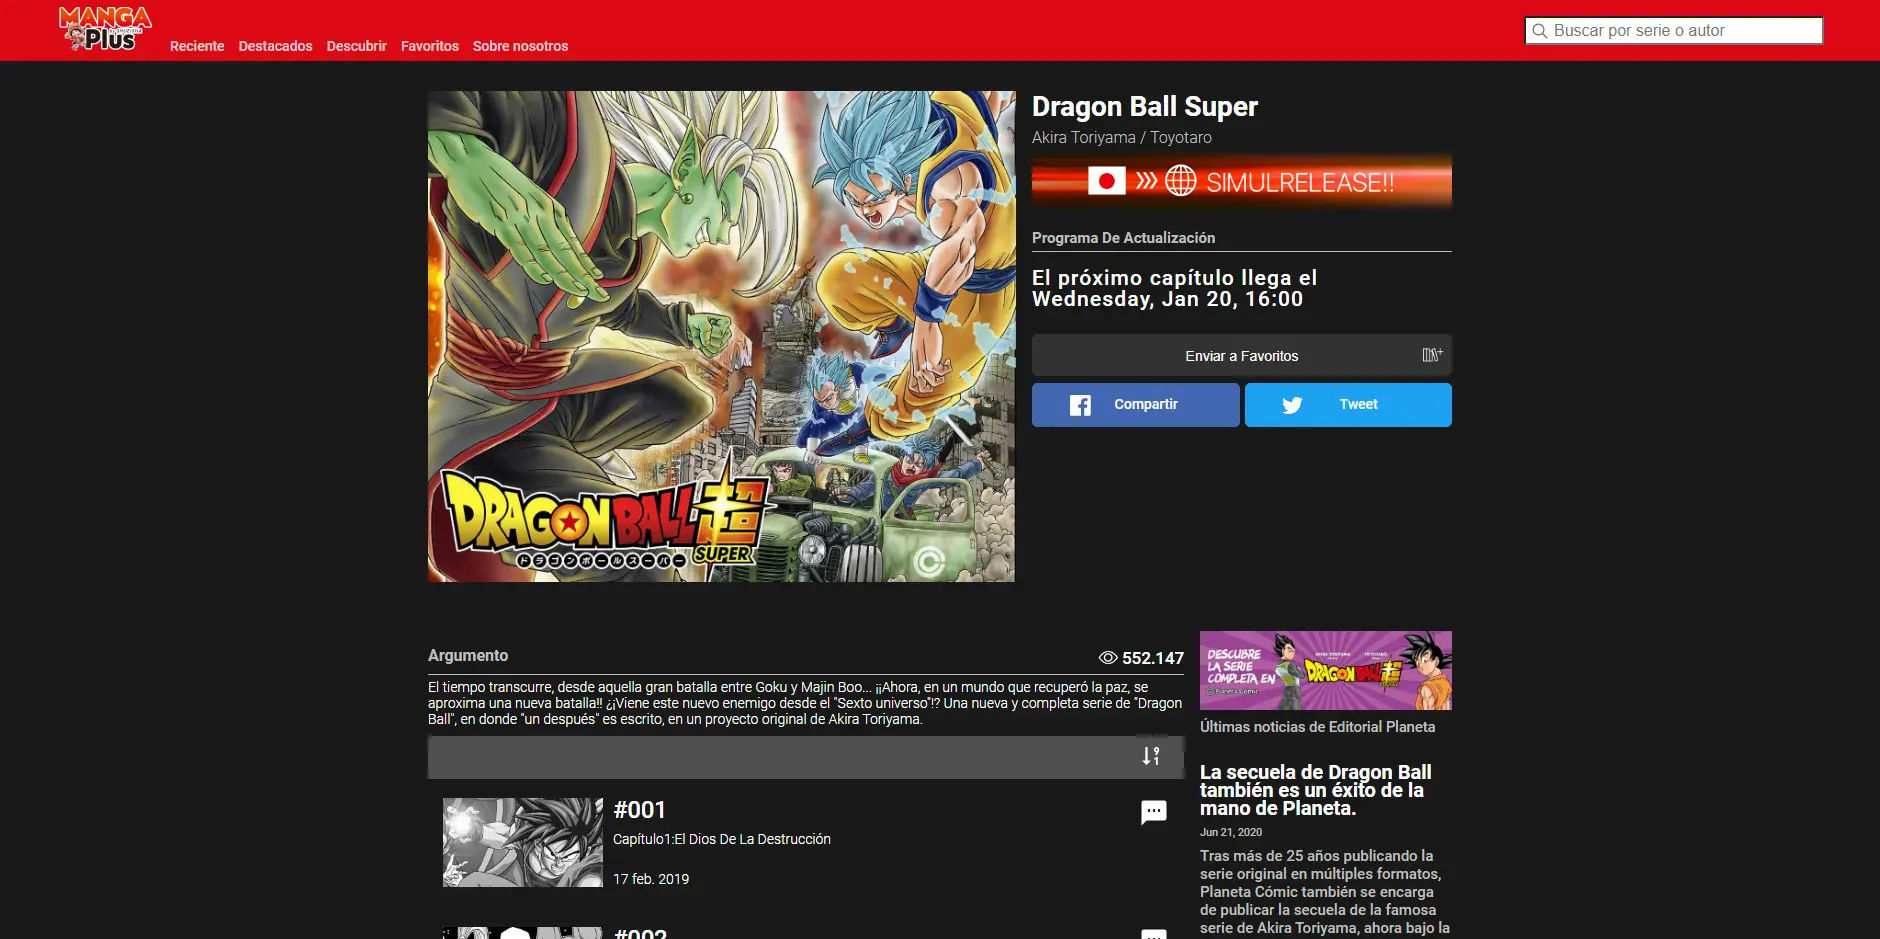1880x939 pixels.
Task: Click the Dragon Ball Super title heading
Action: (x=1145, y=107)
